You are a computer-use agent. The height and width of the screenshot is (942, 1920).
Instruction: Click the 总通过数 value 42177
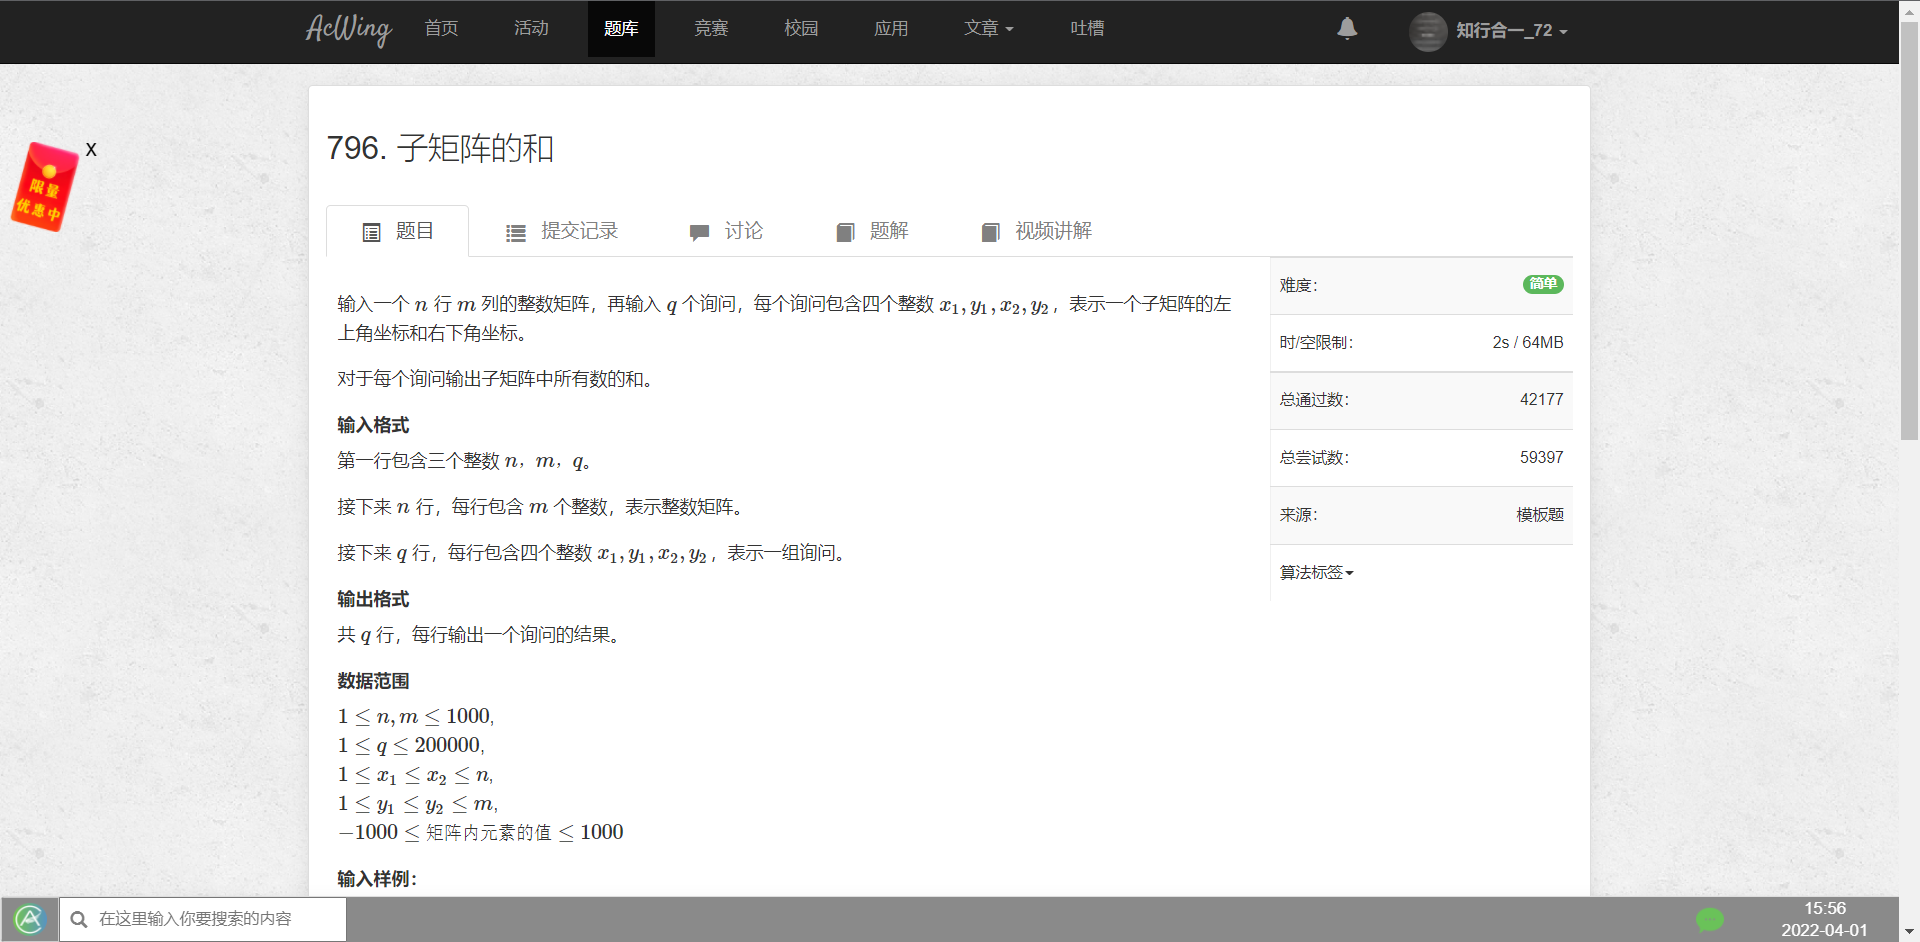coord(1541,400)
